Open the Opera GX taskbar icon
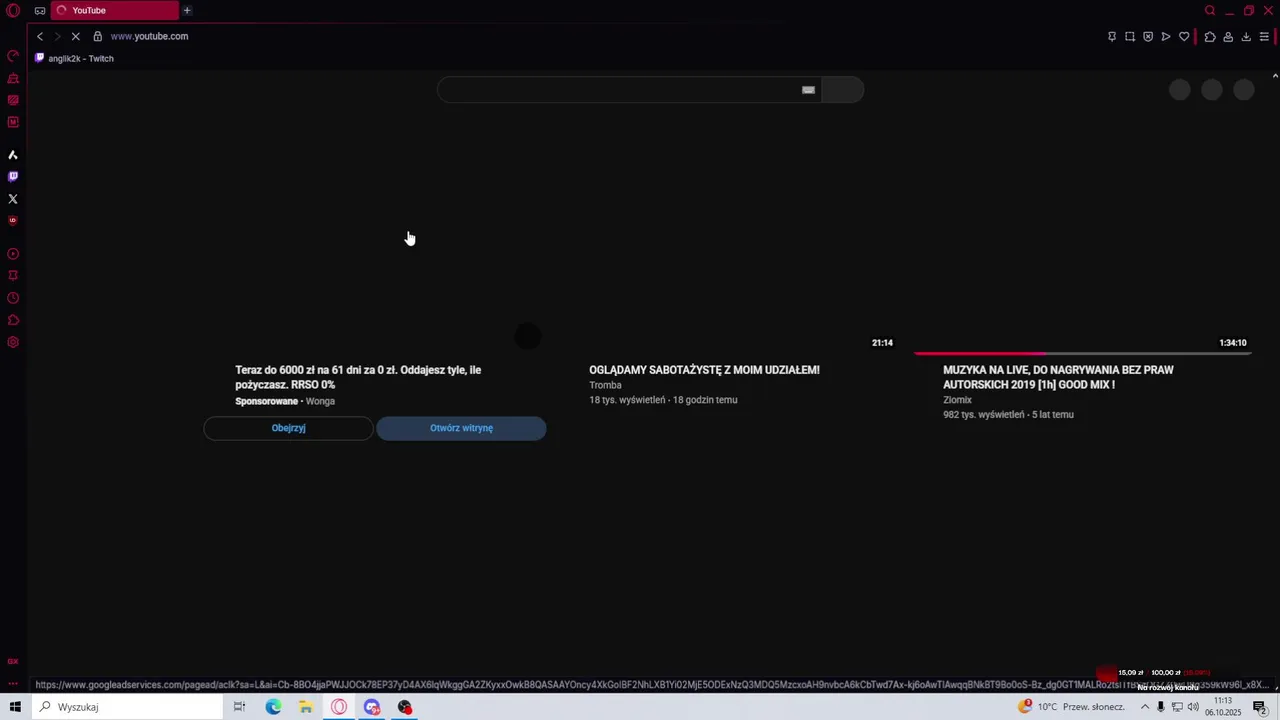1280x720 pixels. point(339,707)
